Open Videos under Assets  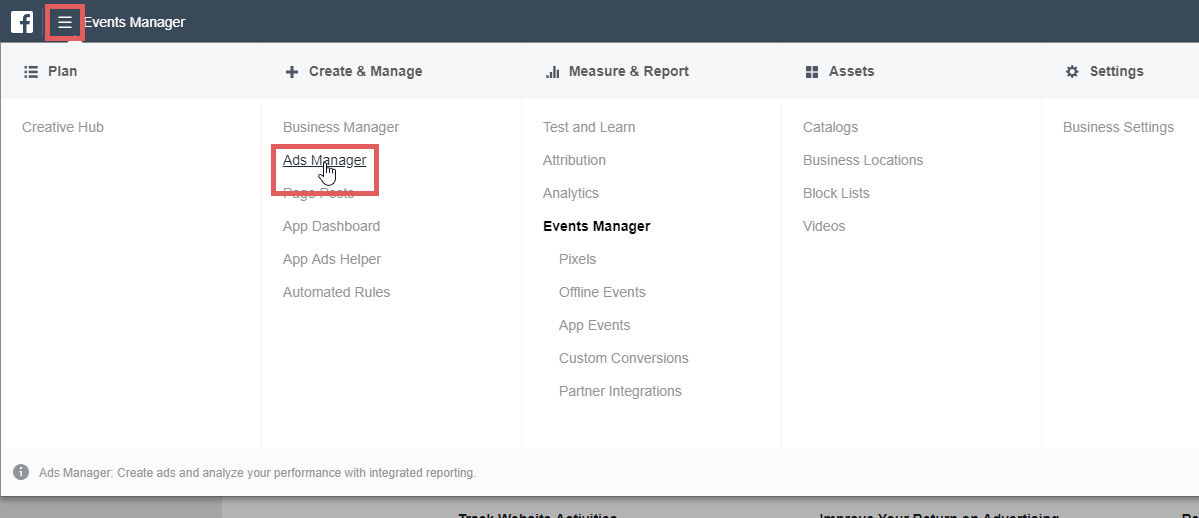point(824,226)
